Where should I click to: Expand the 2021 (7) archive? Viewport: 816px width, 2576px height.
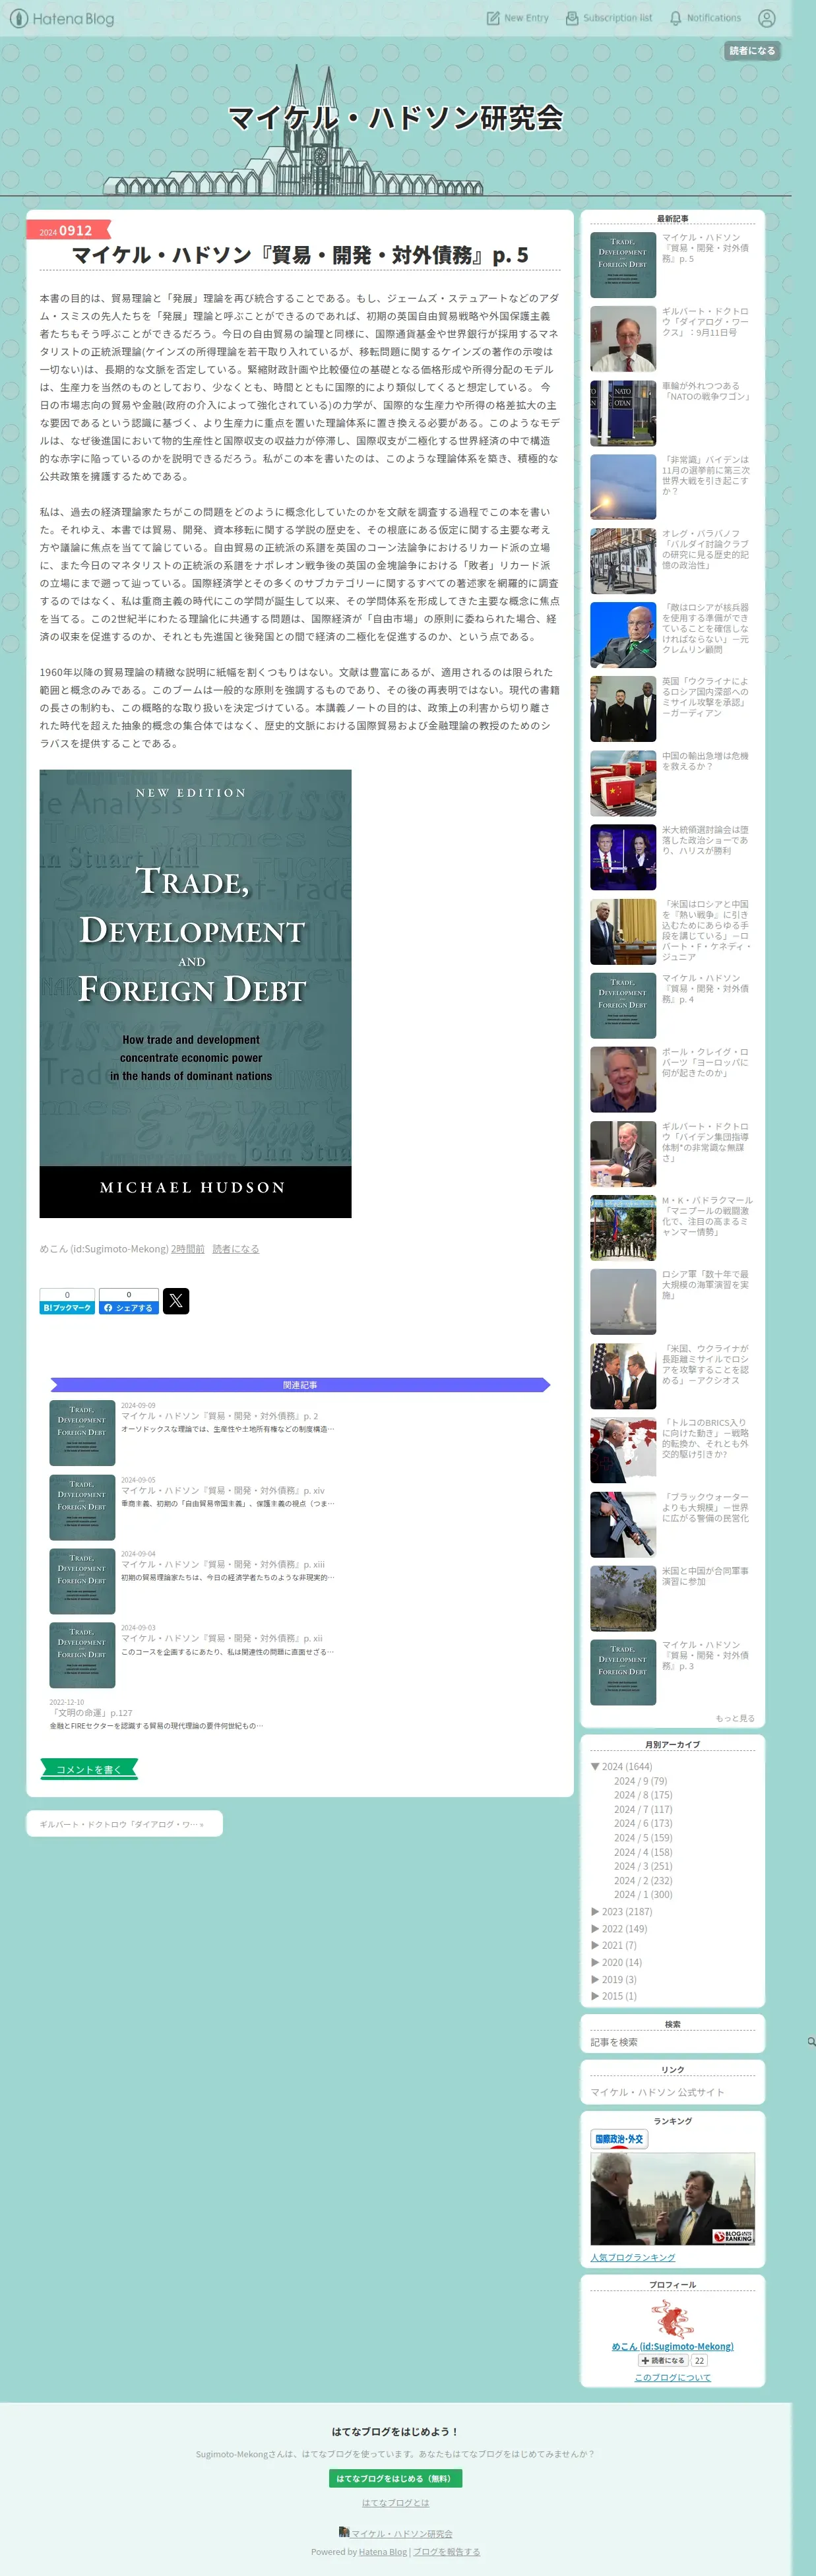(613, 1945)
